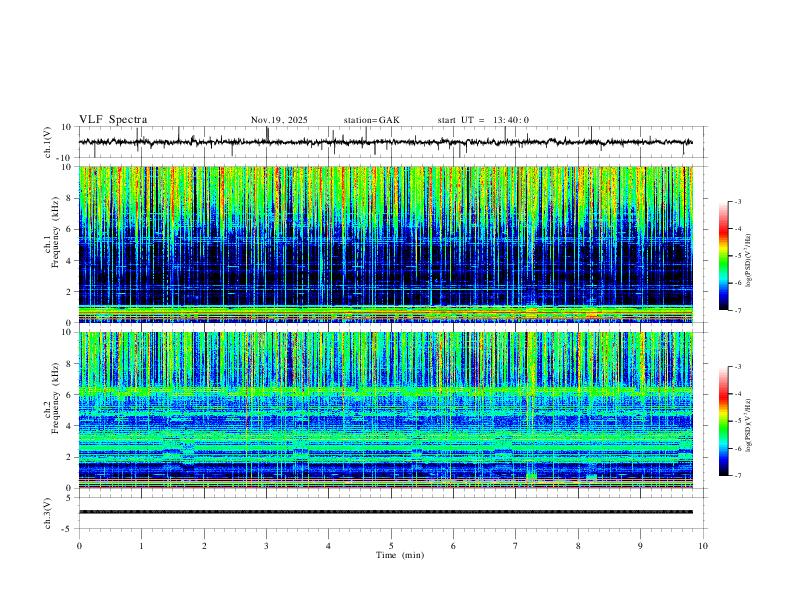
Task: Click the "ch.1(V)" axis label
Action: click(48, 142)
